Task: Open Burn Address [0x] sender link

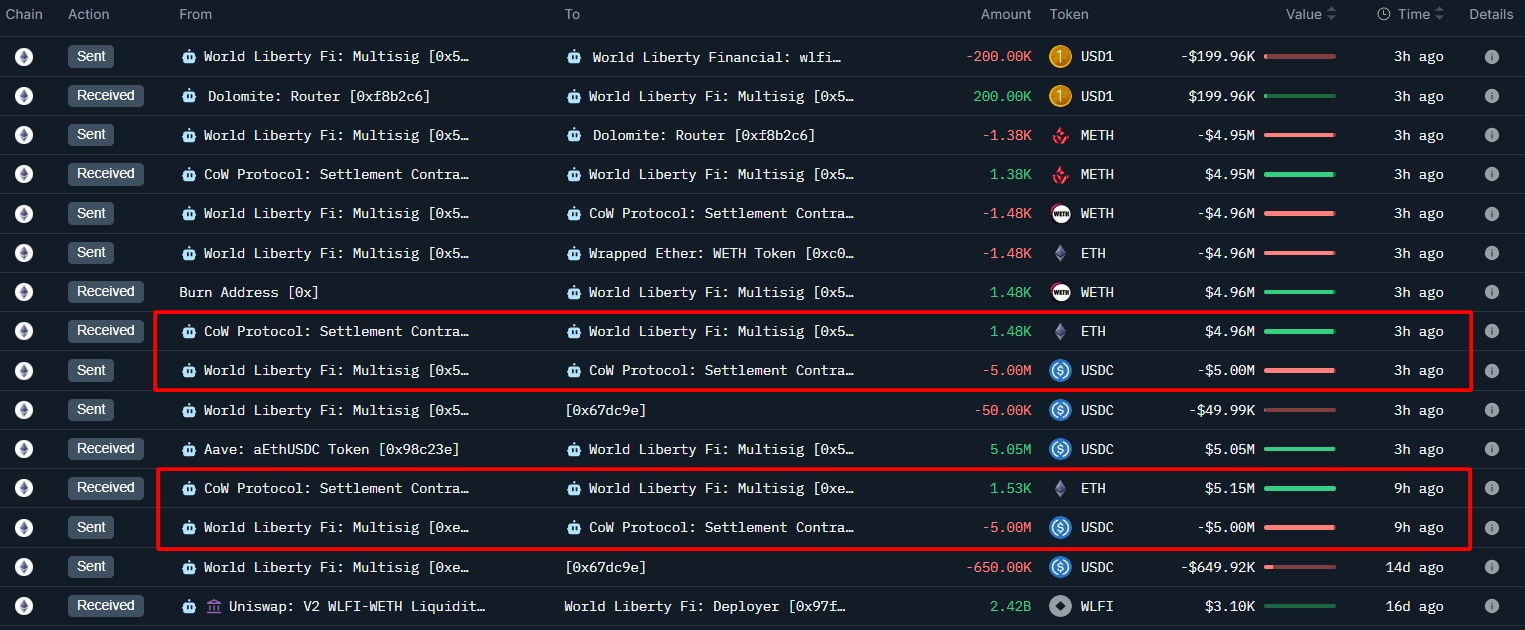Action: [x=249, y=293]
